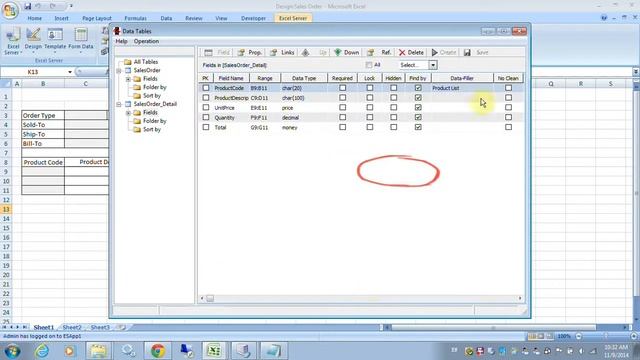Collapse the SalesOrder_Detail tree node
Screen dimensions: 640x360
(119, 104)
